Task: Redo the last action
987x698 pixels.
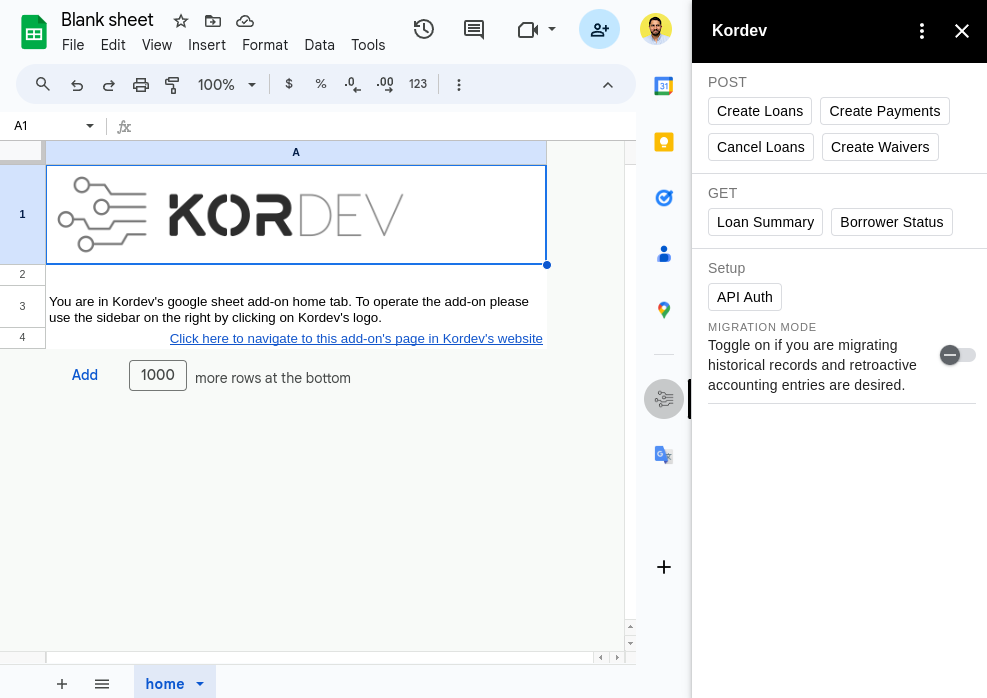Action: tap(108, 85)
